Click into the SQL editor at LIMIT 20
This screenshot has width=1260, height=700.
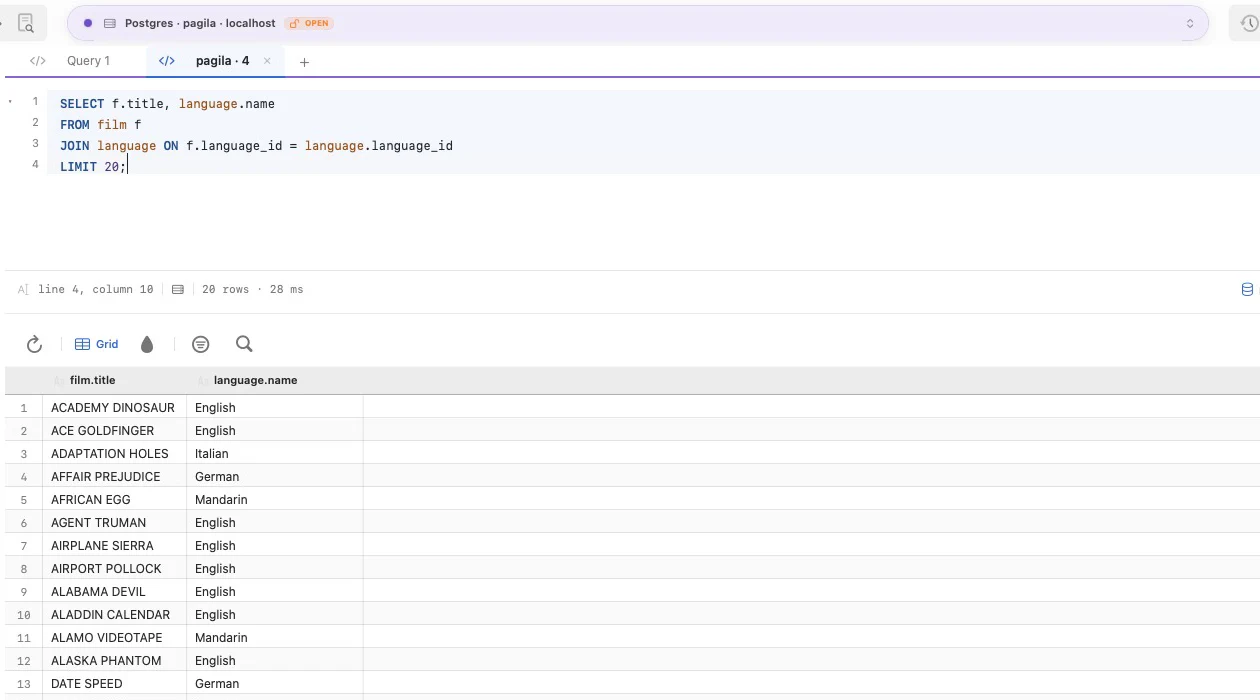(93, 167)
